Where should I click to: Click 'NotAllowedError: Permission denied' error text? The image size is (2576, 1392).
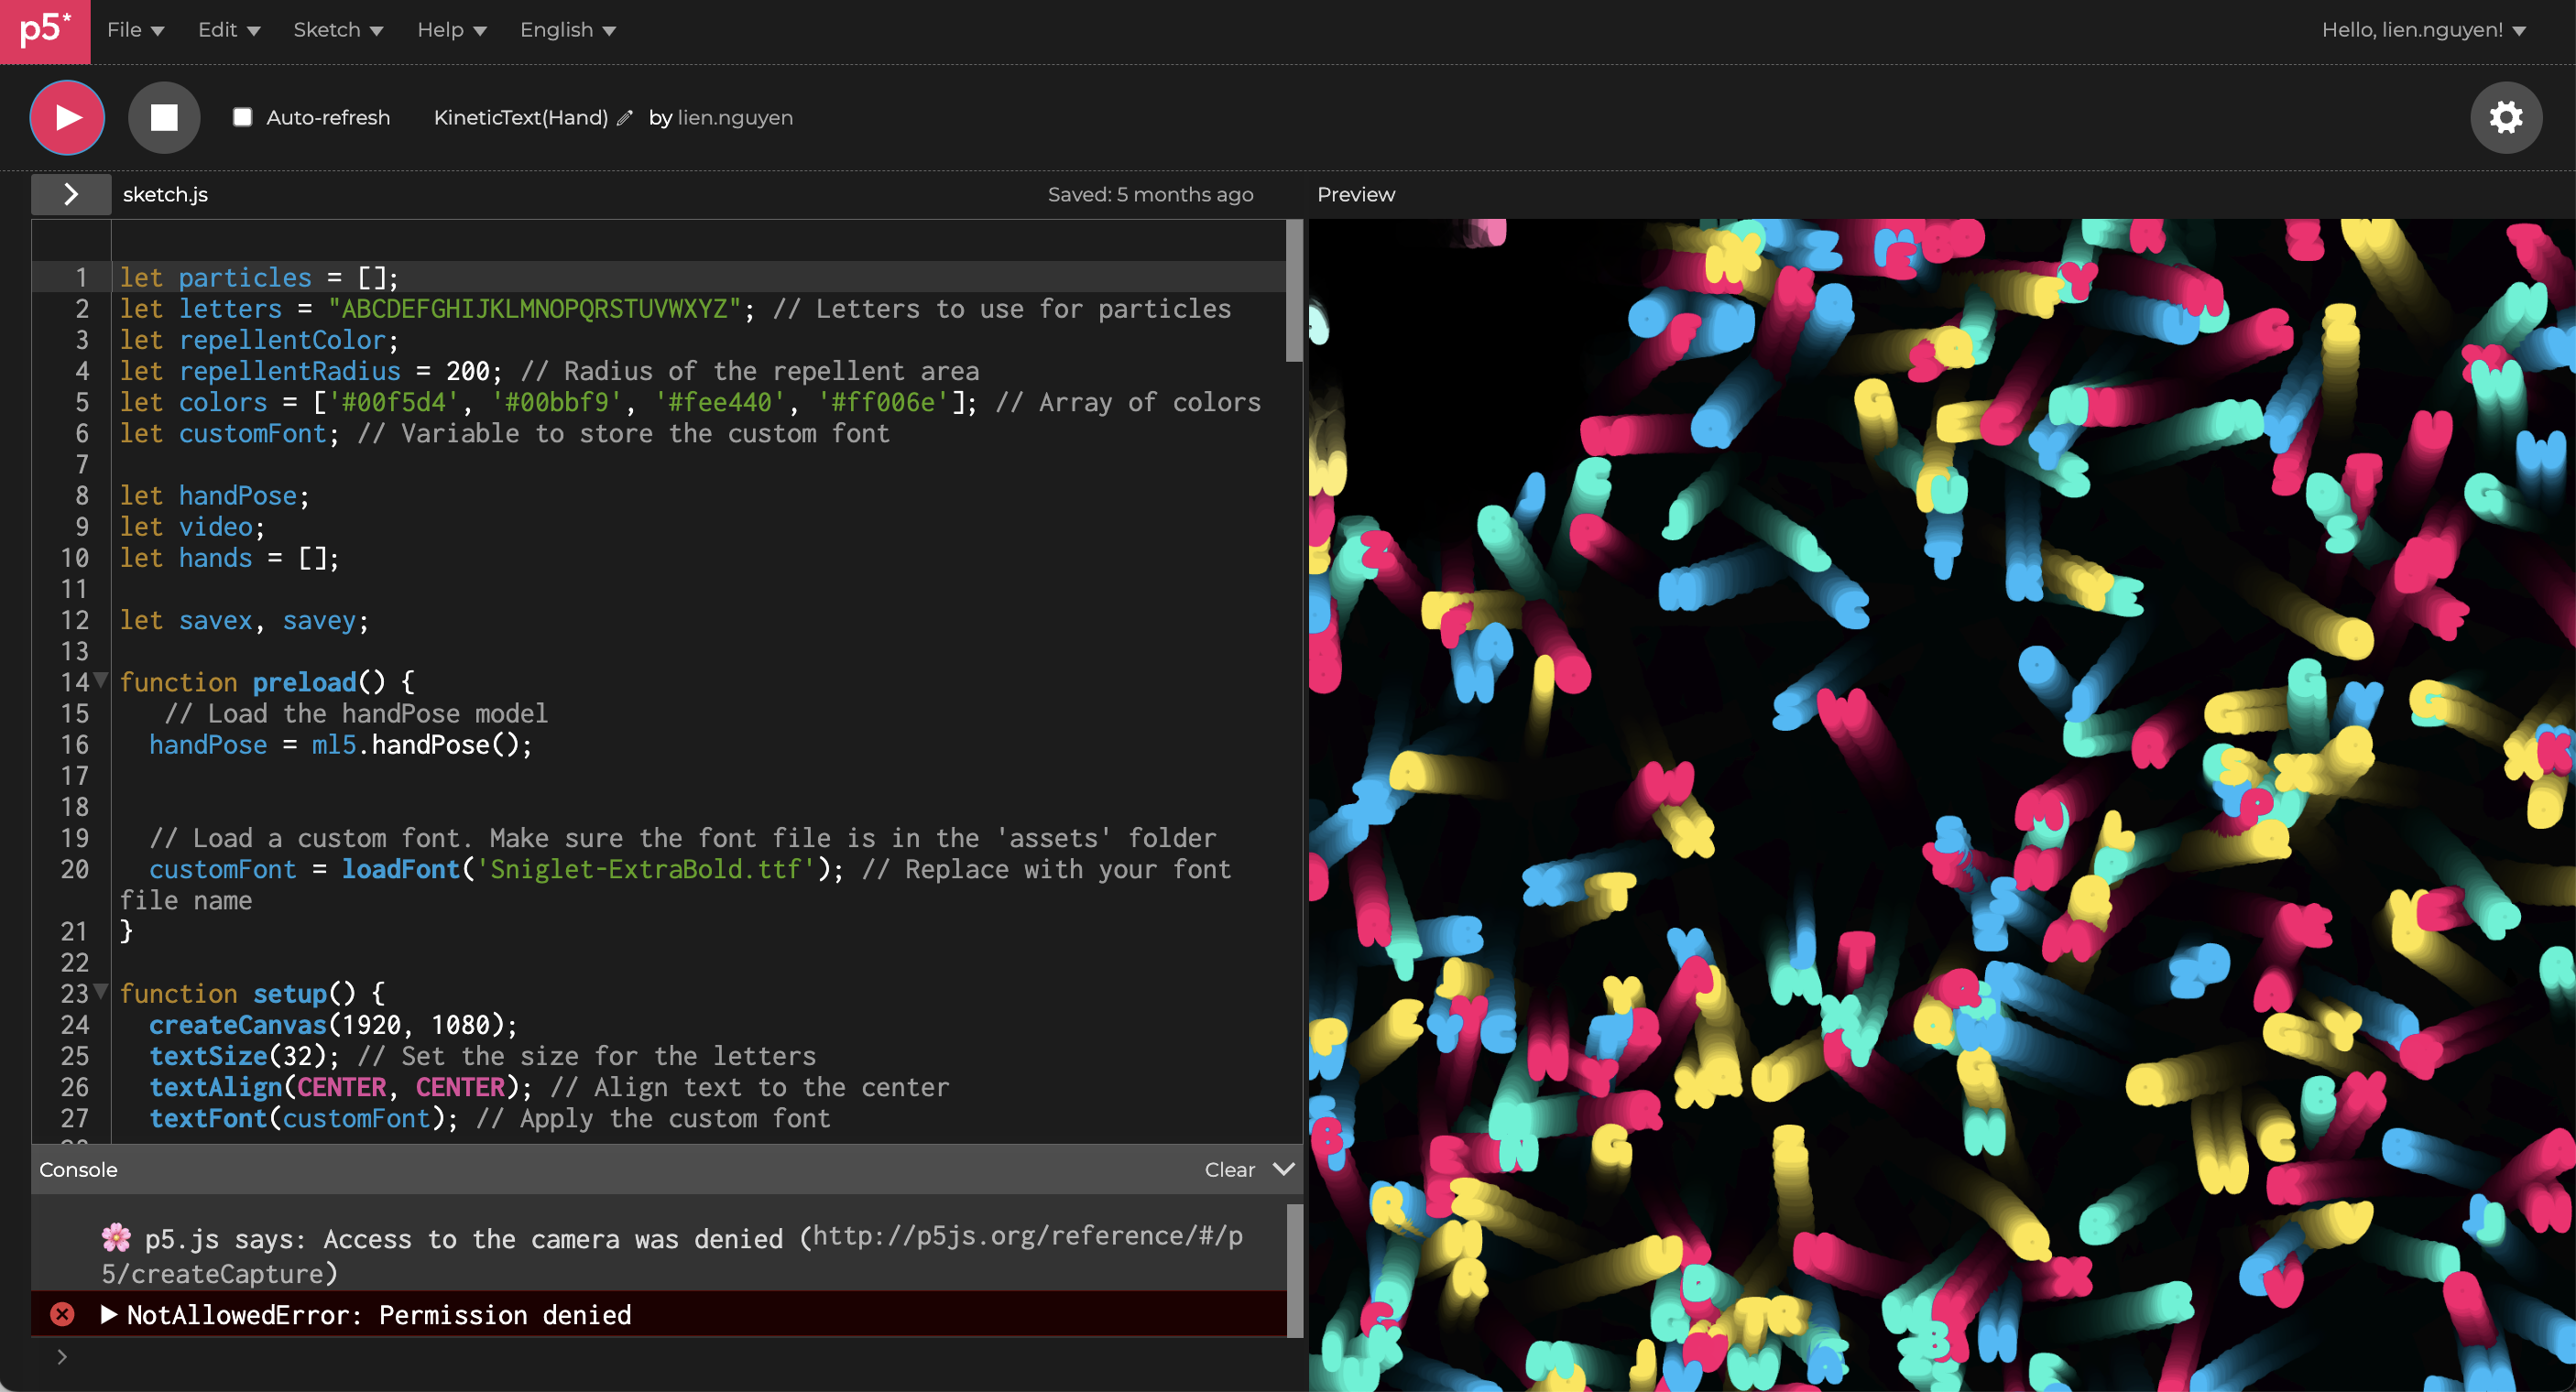379,1314
